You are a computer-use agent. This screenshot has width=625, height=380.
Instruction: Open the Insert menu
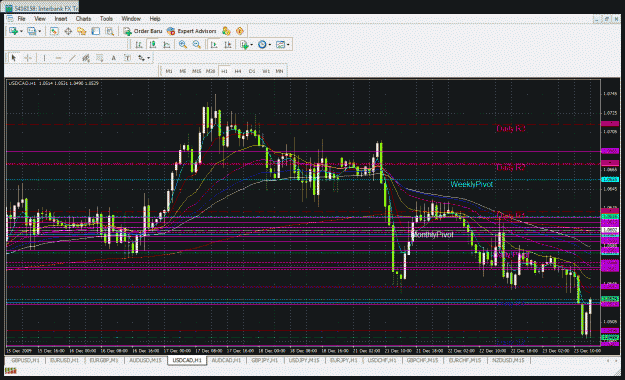61,19
